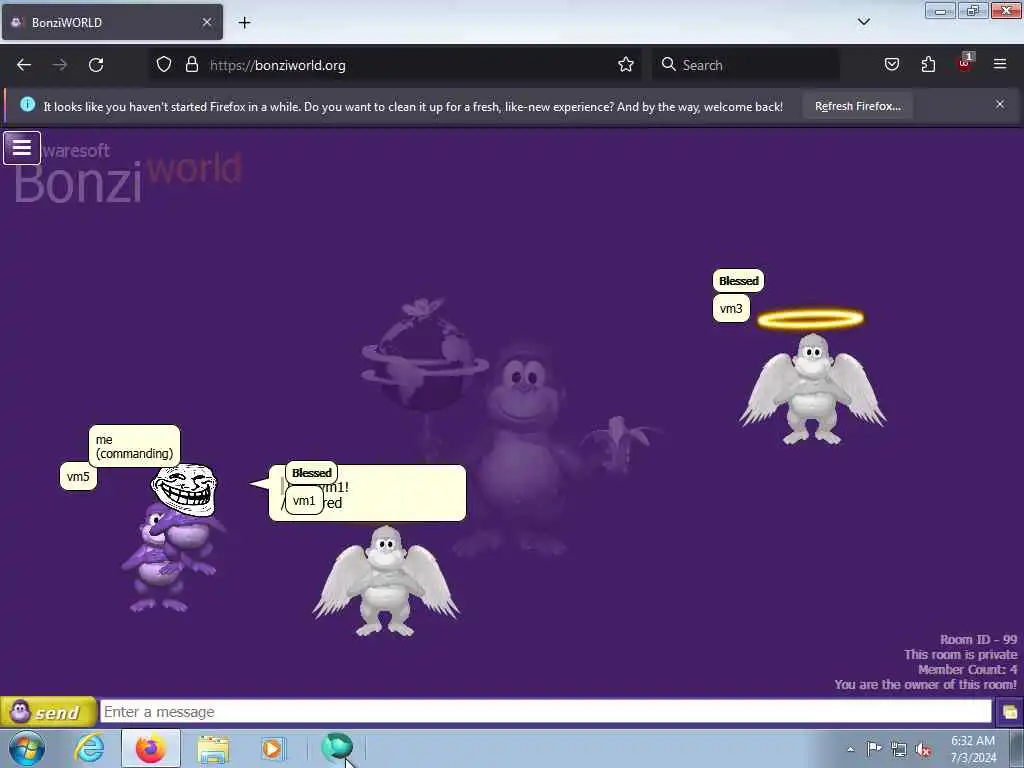Click the vm1 name tag
The width and height of the screenshot is (1024, 768).
304,501
